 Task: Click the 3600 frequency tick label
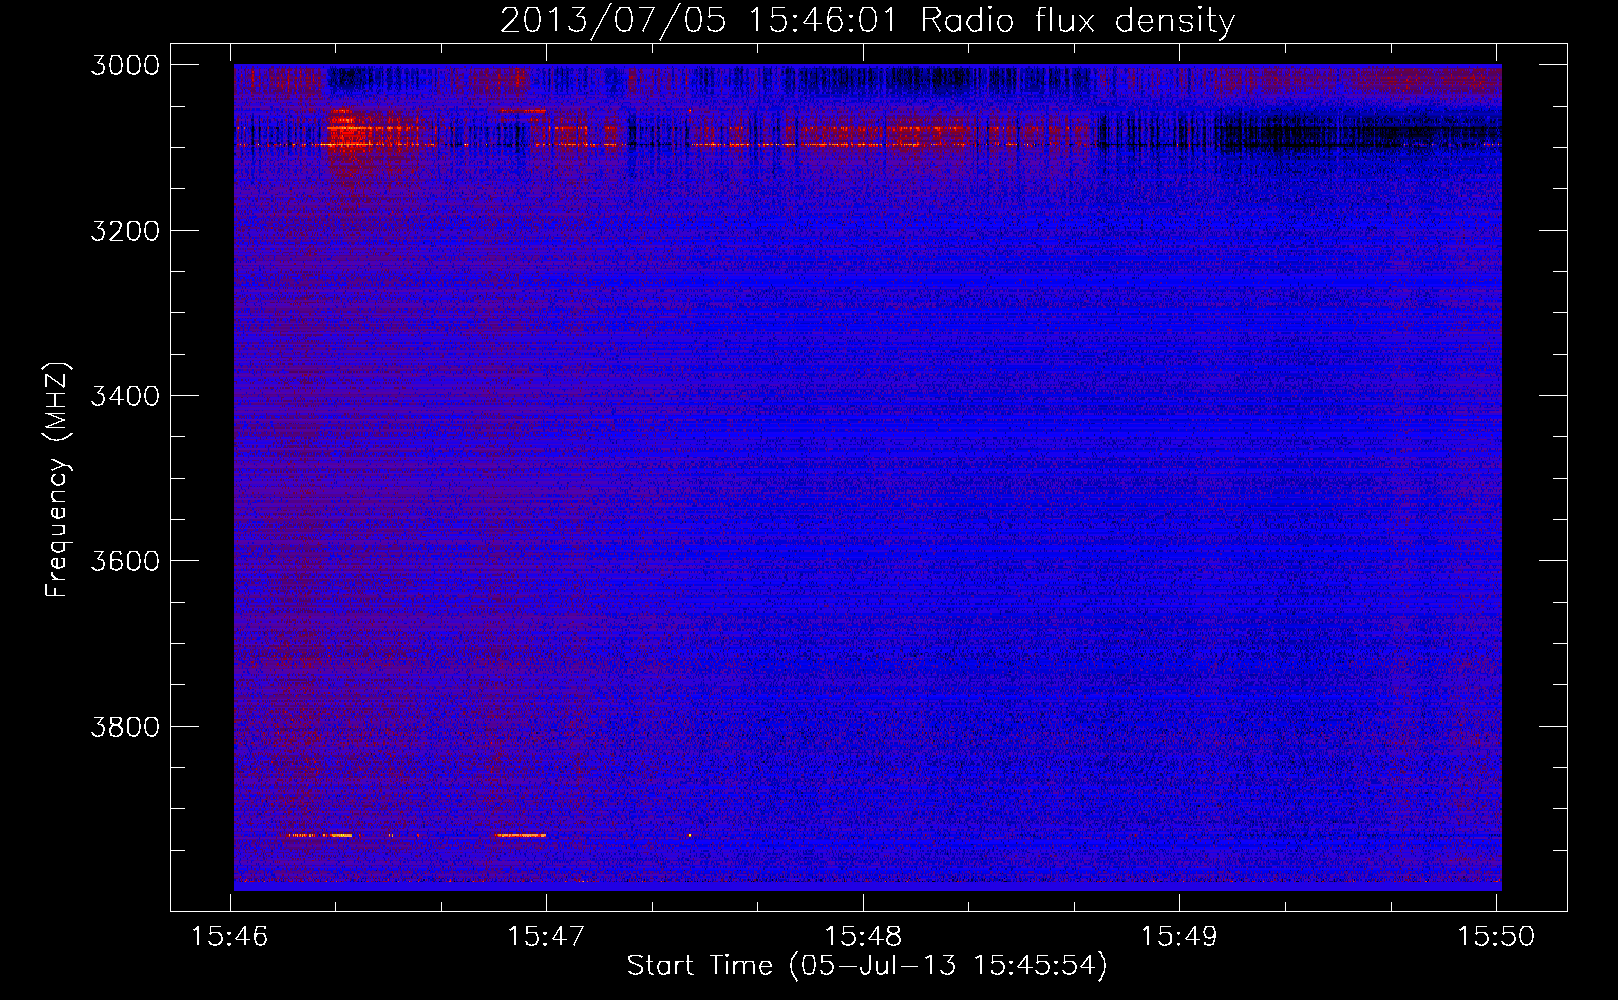point(125,561)
